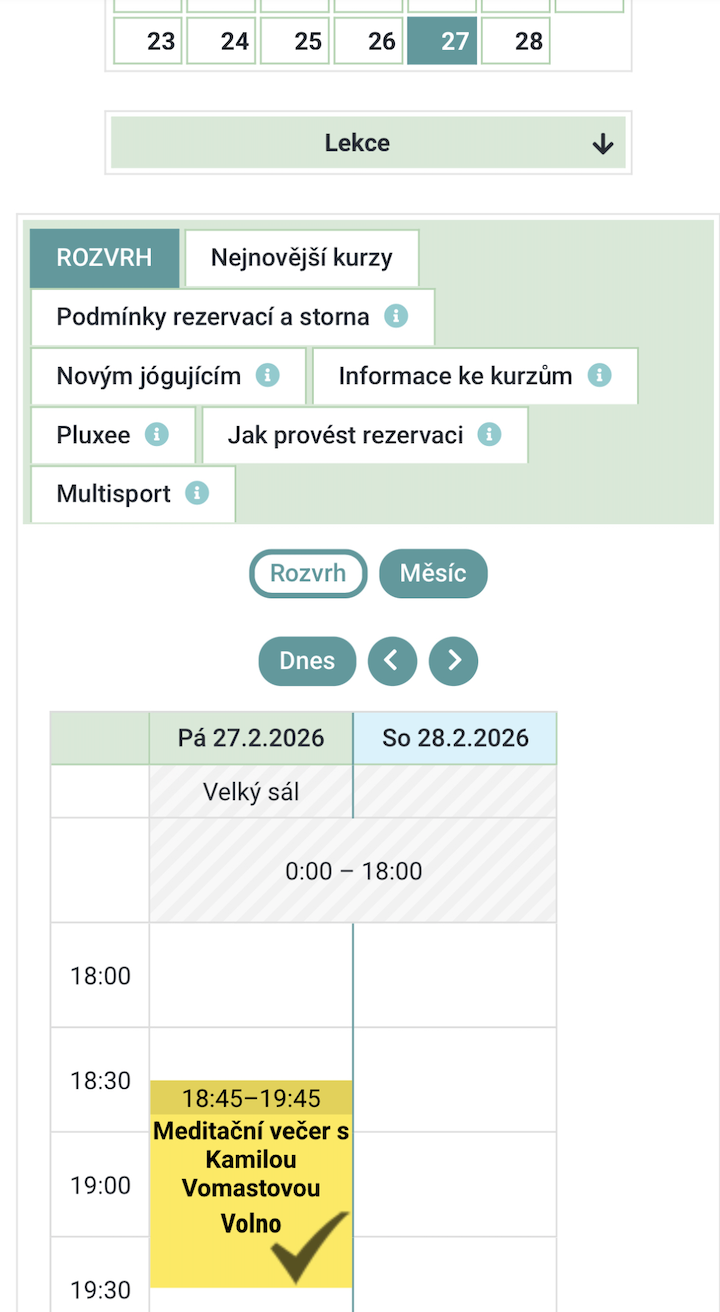The width and height of the screenshot is (720, 1312).
Task: Expand the Lekce dropdown
Action: tap(357, 143)
